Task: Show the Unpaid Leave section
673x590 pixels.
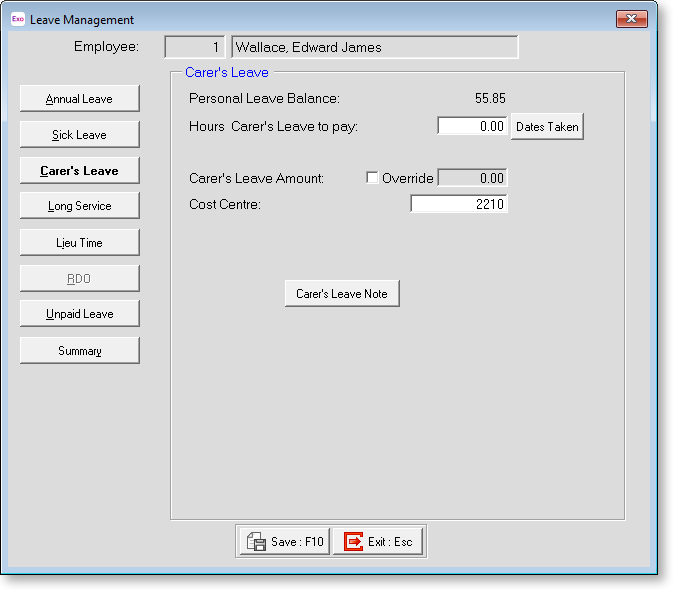Action: pos(79,314)
